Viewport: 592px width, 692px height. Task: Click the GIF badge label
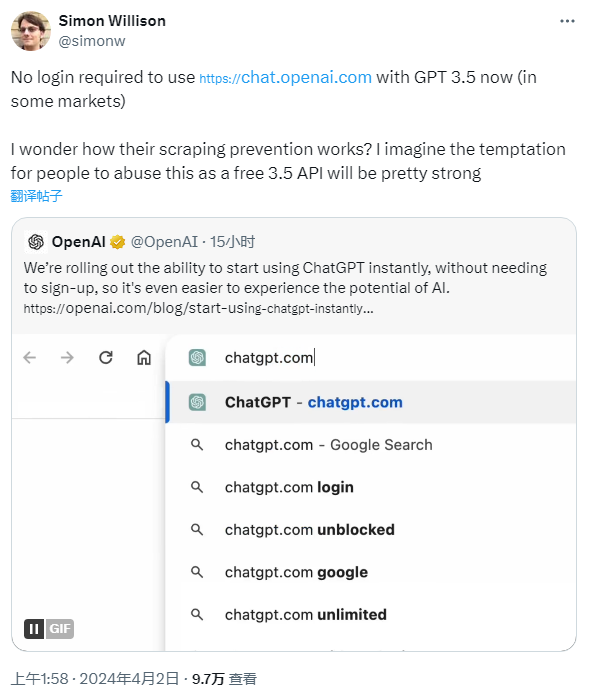click(x=60, y=628)
